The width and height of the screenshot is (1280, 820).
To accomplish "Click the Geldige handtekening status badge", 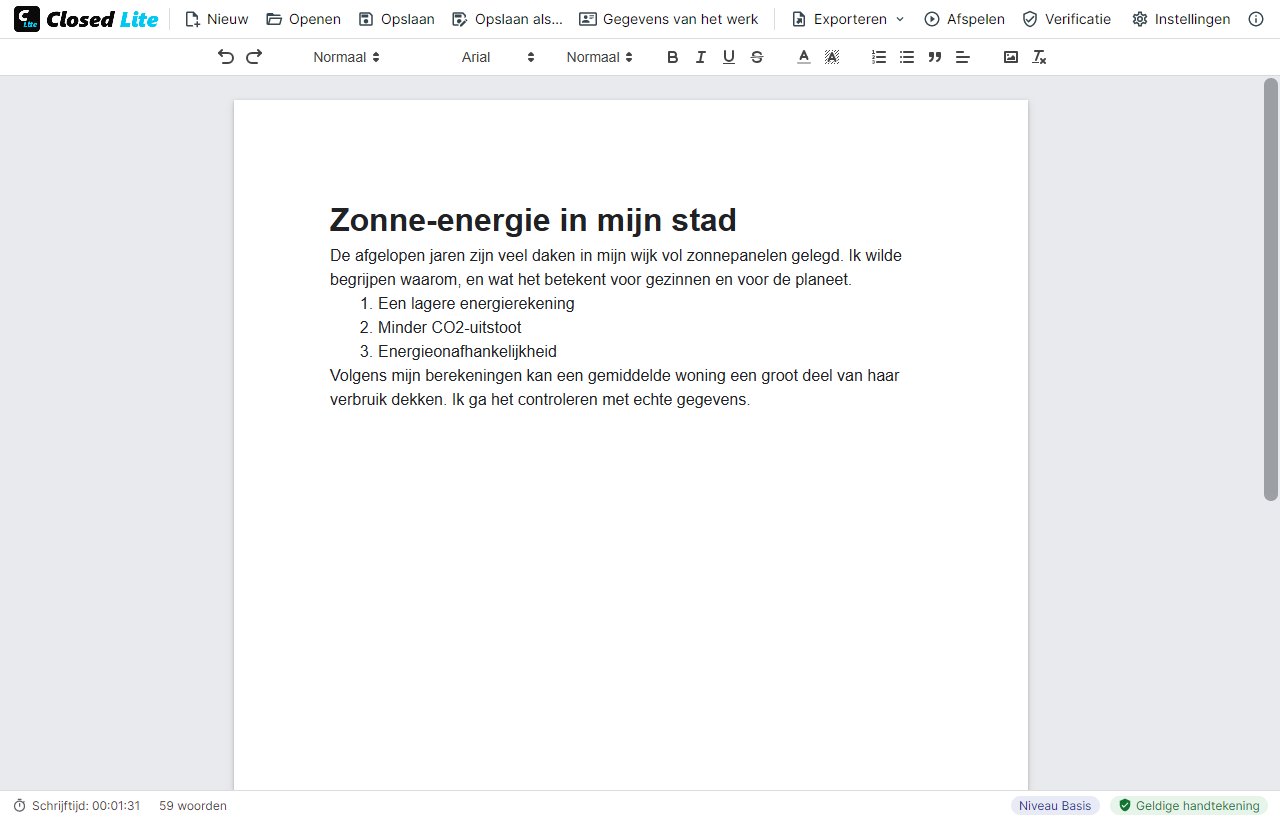I will click(x=1189, y=805).
